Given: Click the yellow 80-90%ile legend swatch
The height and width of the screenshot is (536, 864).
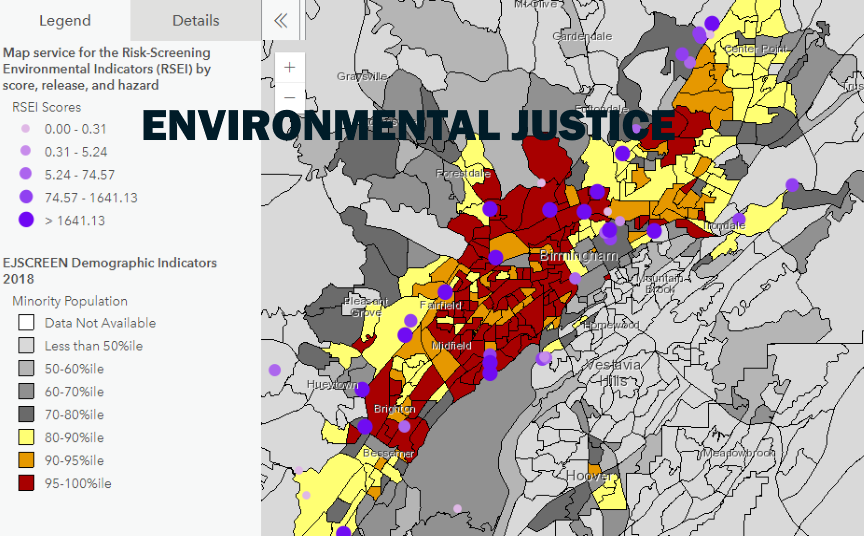Looking at the screenshot, I should [x=26, y=437].
